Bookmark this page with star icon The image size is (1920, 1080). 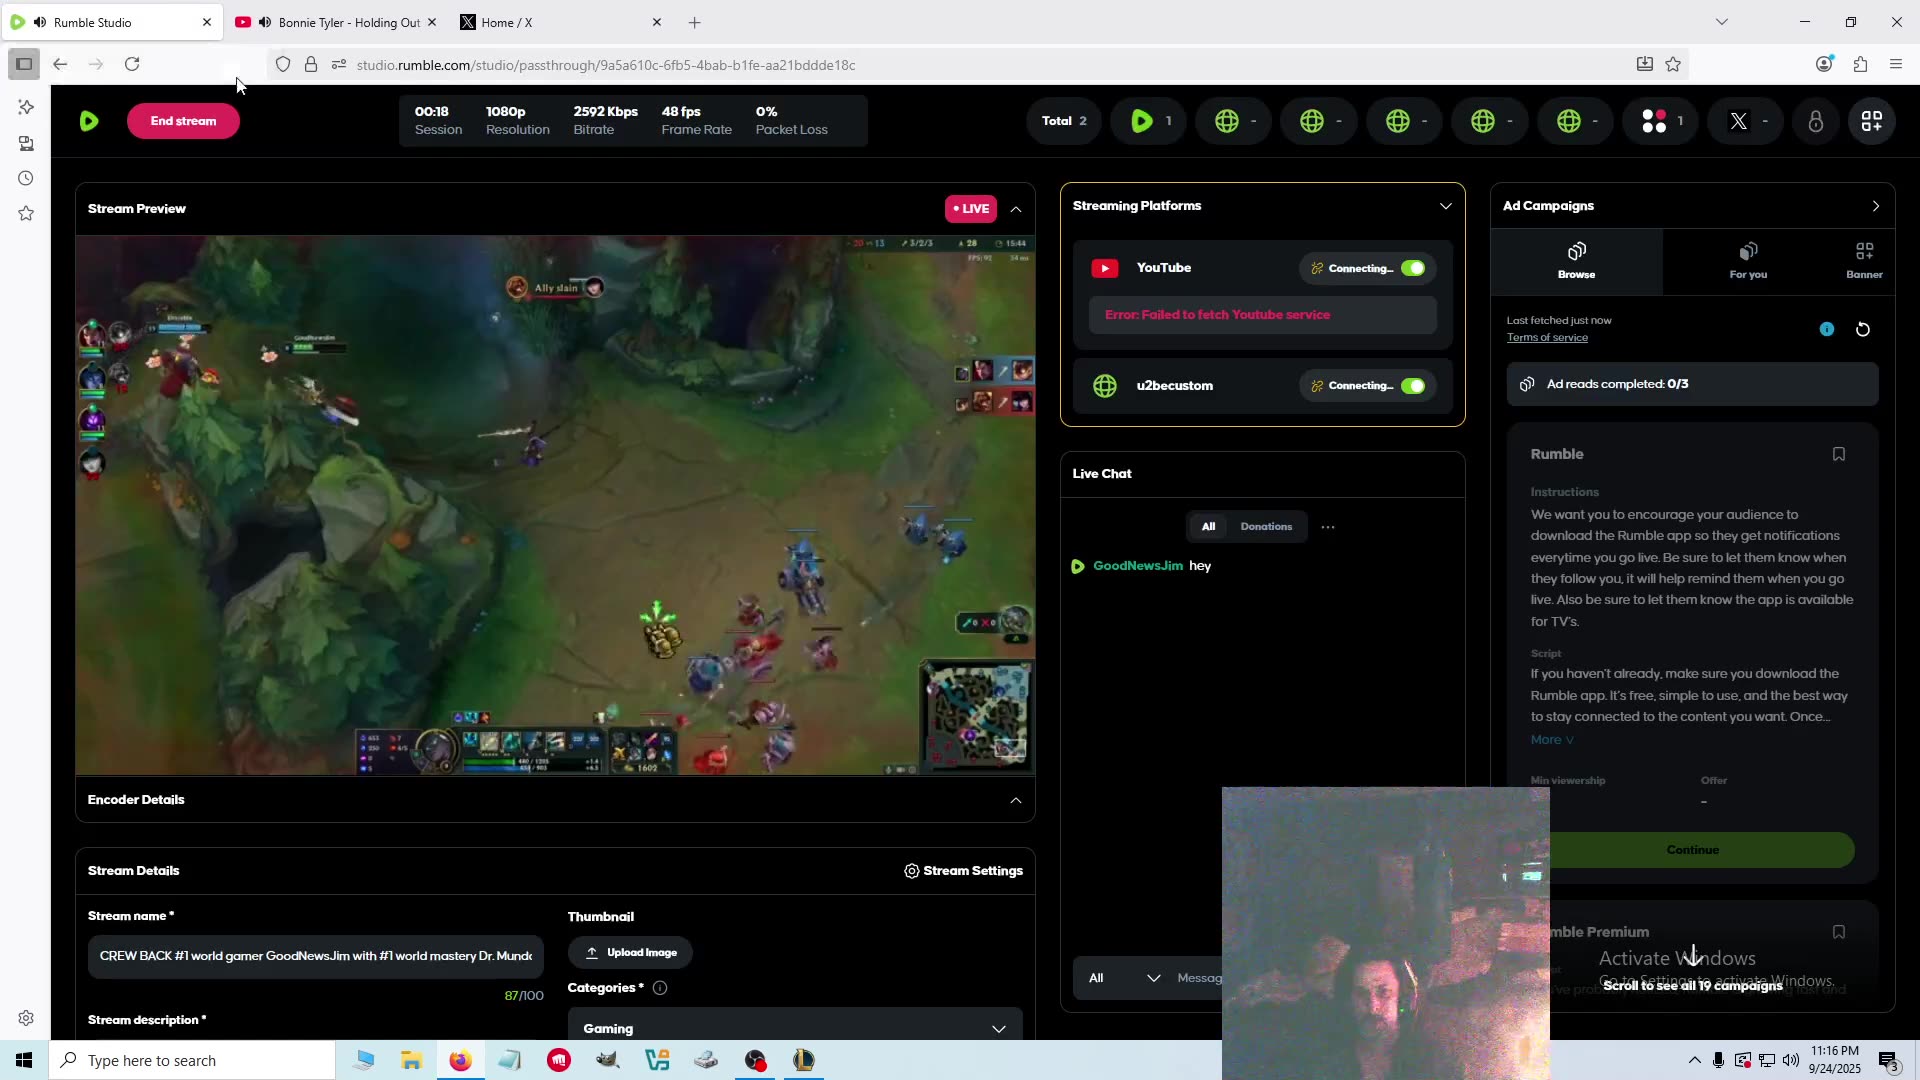point(1673,65)
